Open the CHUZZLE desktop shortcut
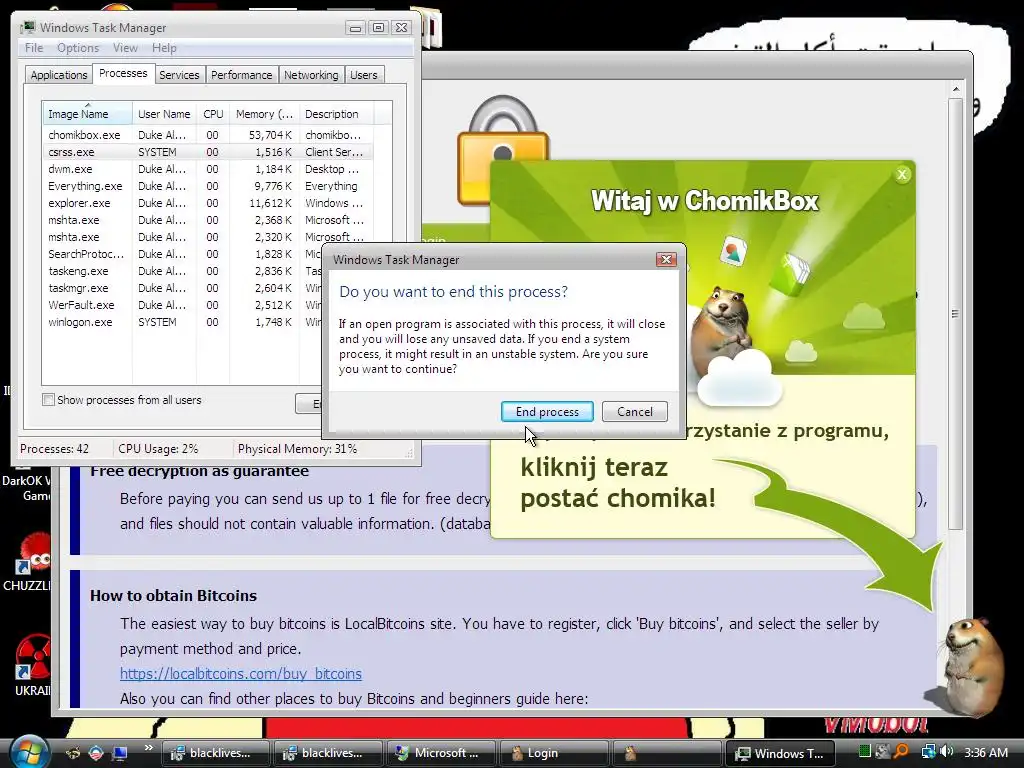This screenshot has width=1024, height=768. (x=29, y=563)
